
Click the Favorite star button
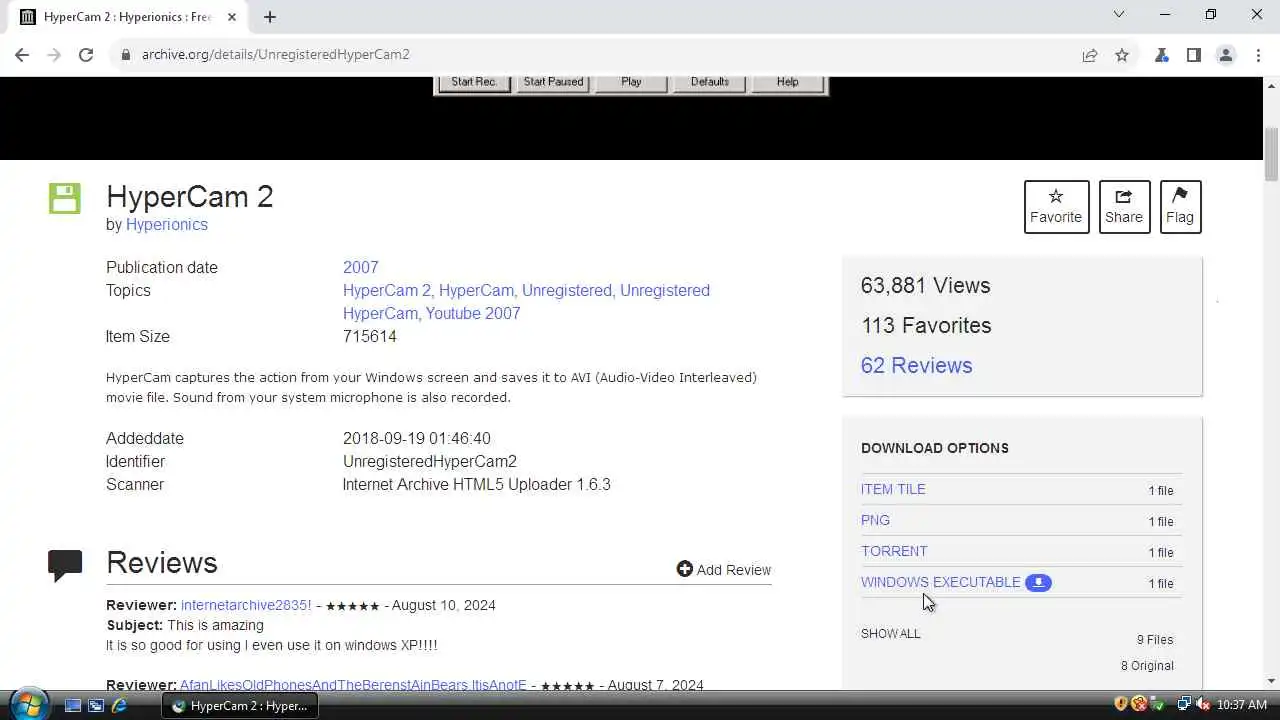[x=1056, y=206]
